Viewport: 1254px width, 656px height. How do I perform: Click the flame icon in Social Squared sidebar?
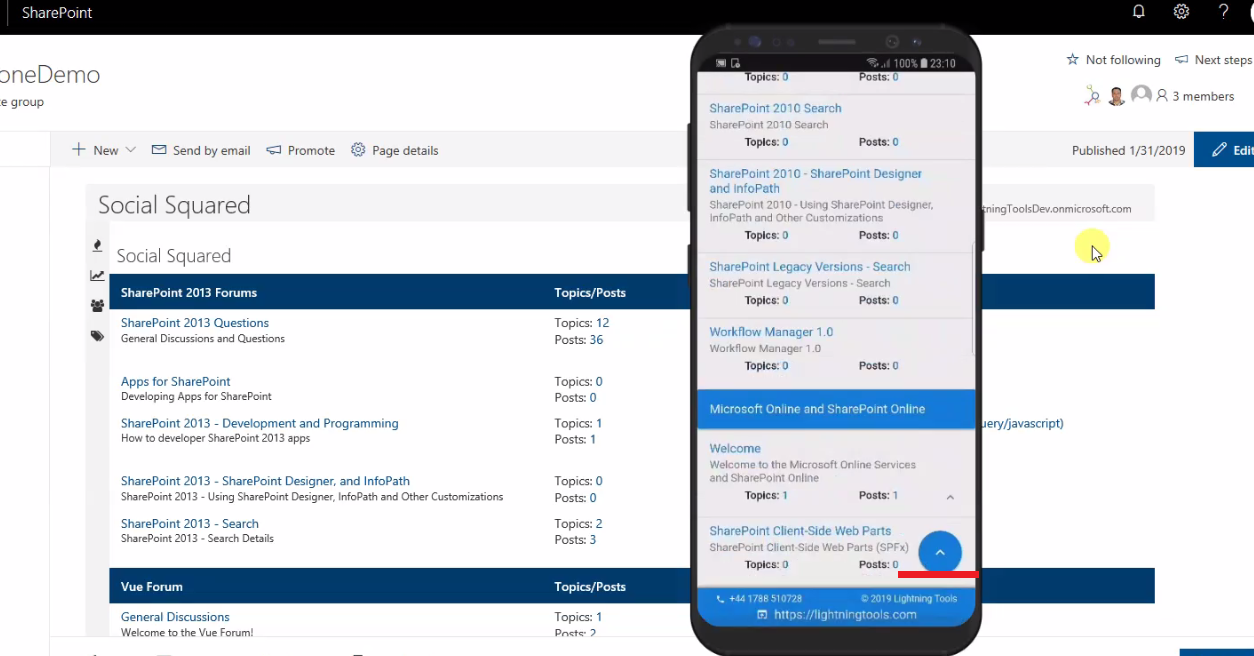(97, 245)
